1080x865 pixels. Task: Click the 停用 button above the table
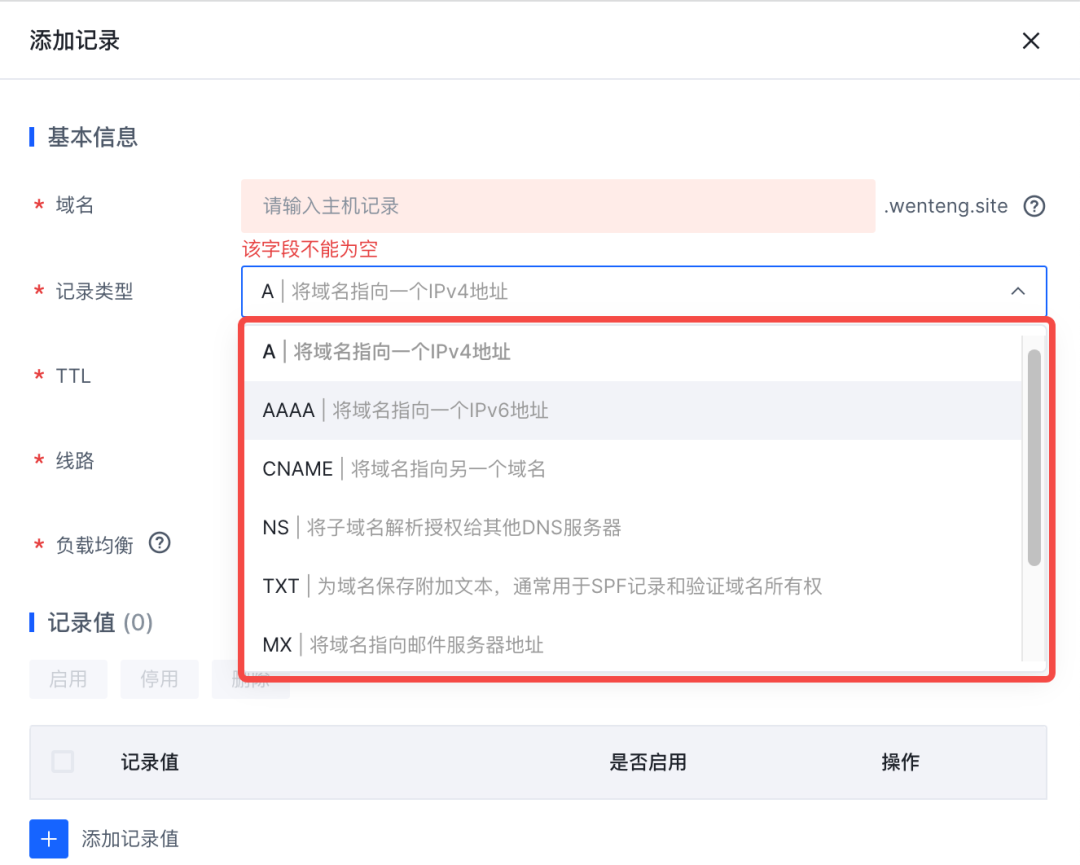pos(159,679)
